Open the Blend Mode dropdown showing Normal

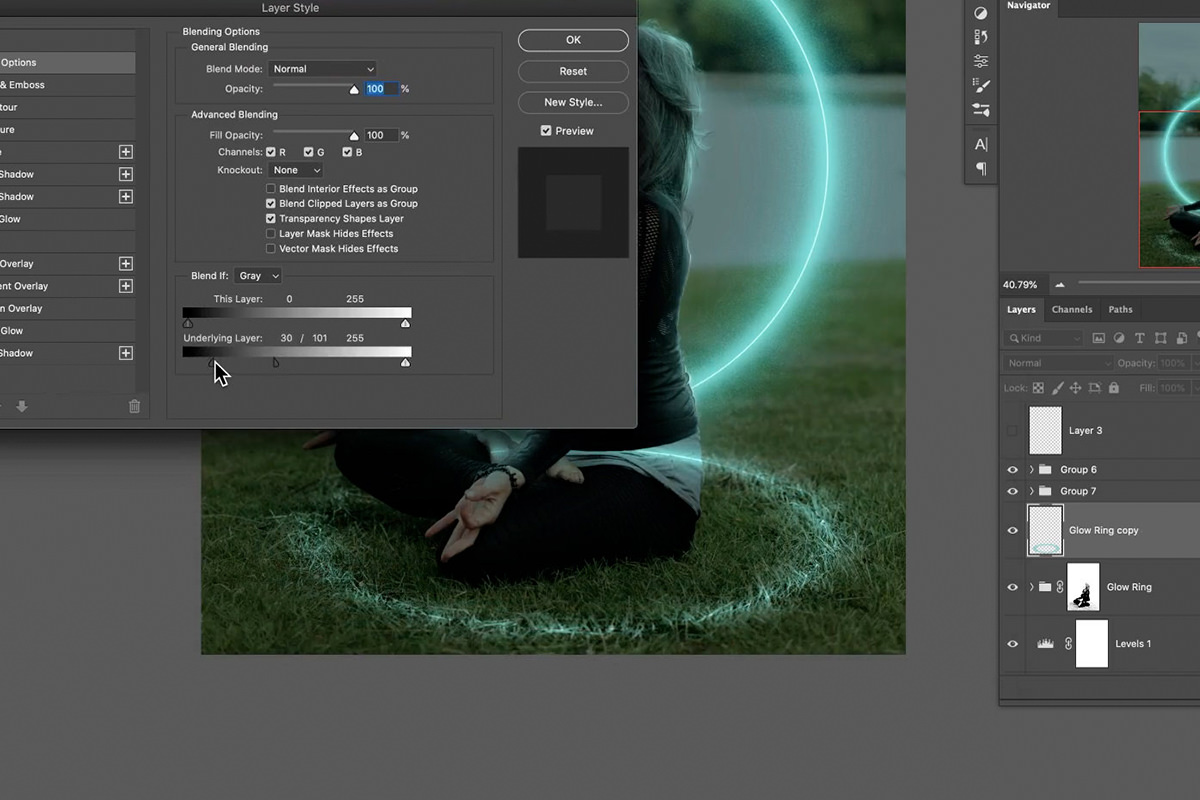(322, 68)
